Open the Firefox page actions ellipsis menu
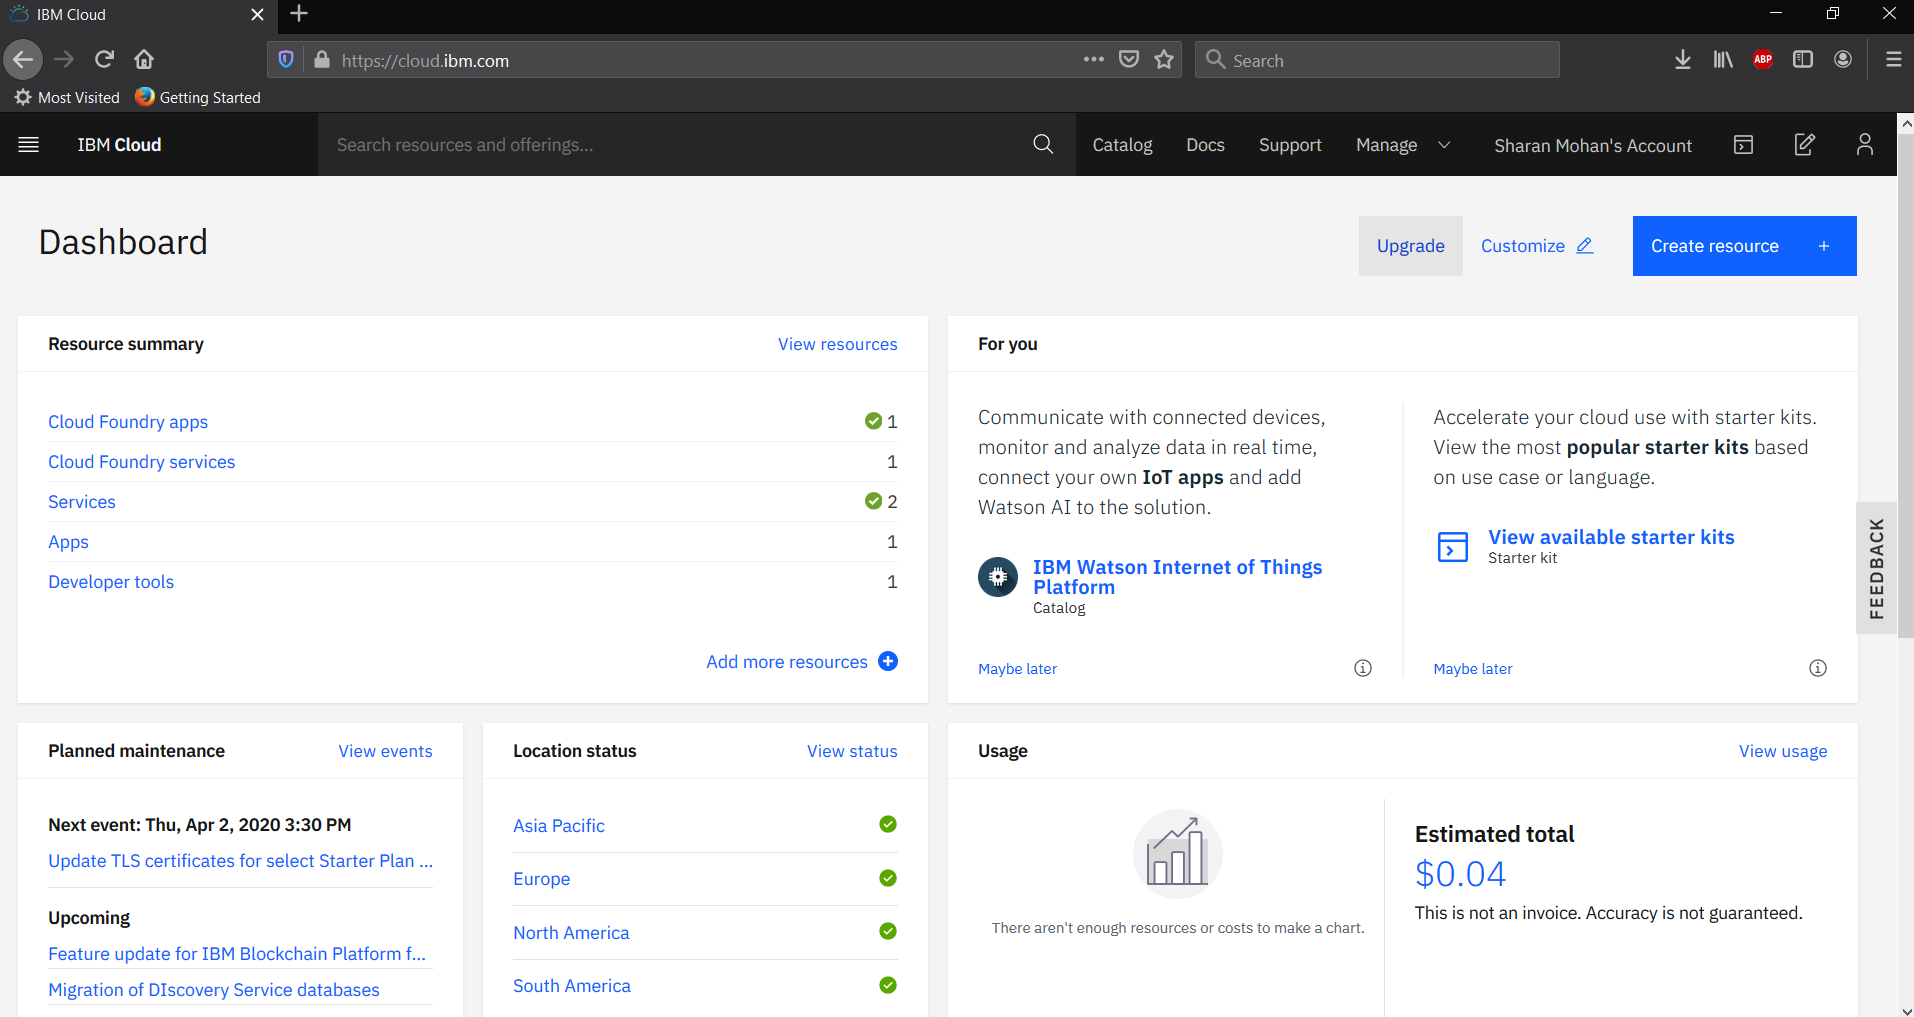Screen dimensions: 1914x1017 tap(1093, 60)
